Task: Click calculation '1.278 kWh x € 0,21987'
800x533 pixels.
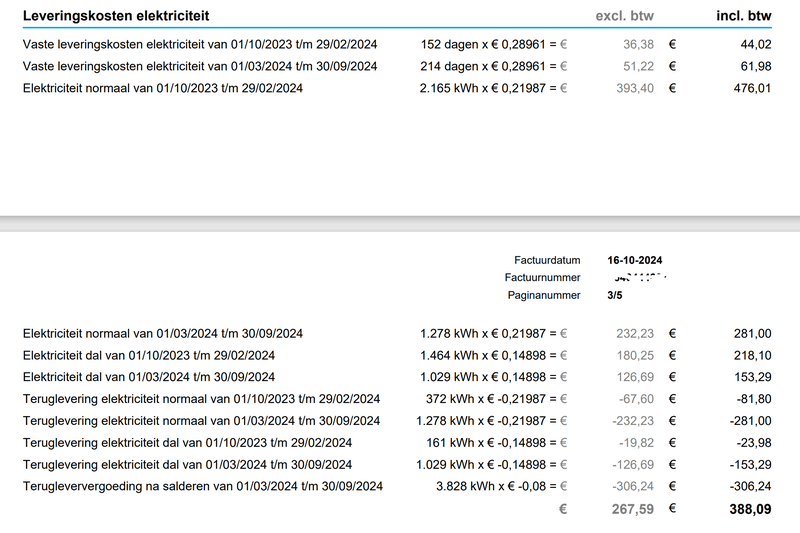Action: [483, 334]
